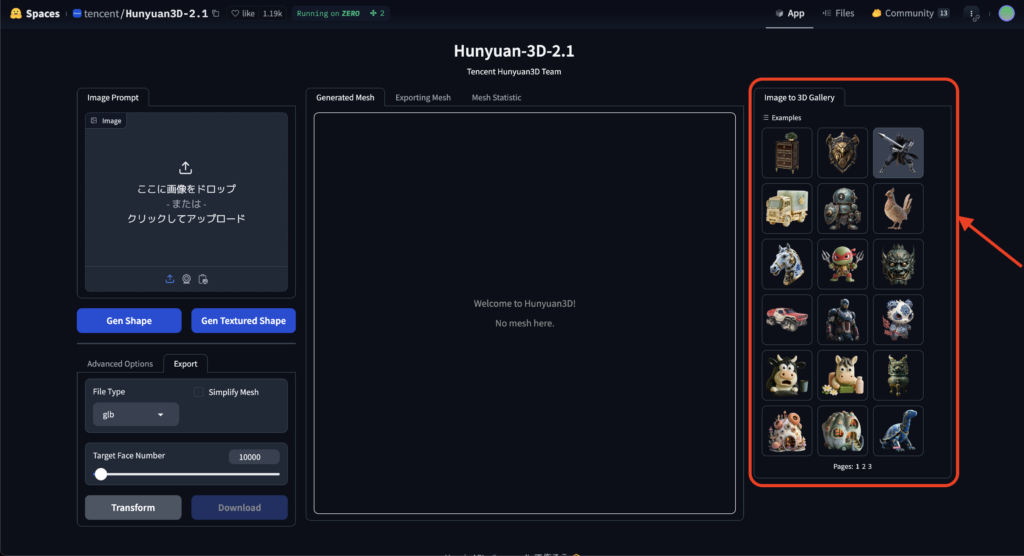This screenshot has height=556, width=1024.
Task: Choose the jade truck example image
Action: pyautogui.click(x=787, y=208)
